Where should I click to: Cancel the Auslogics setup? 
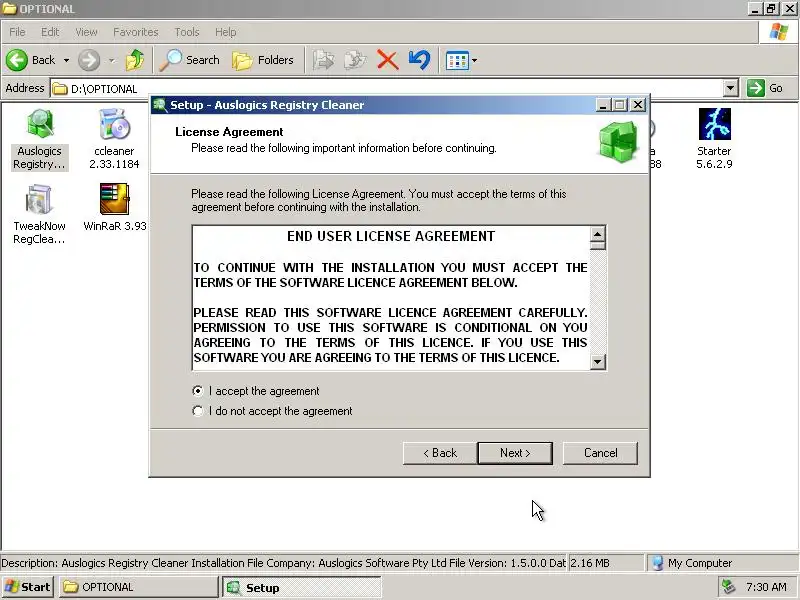pos(600,453)
